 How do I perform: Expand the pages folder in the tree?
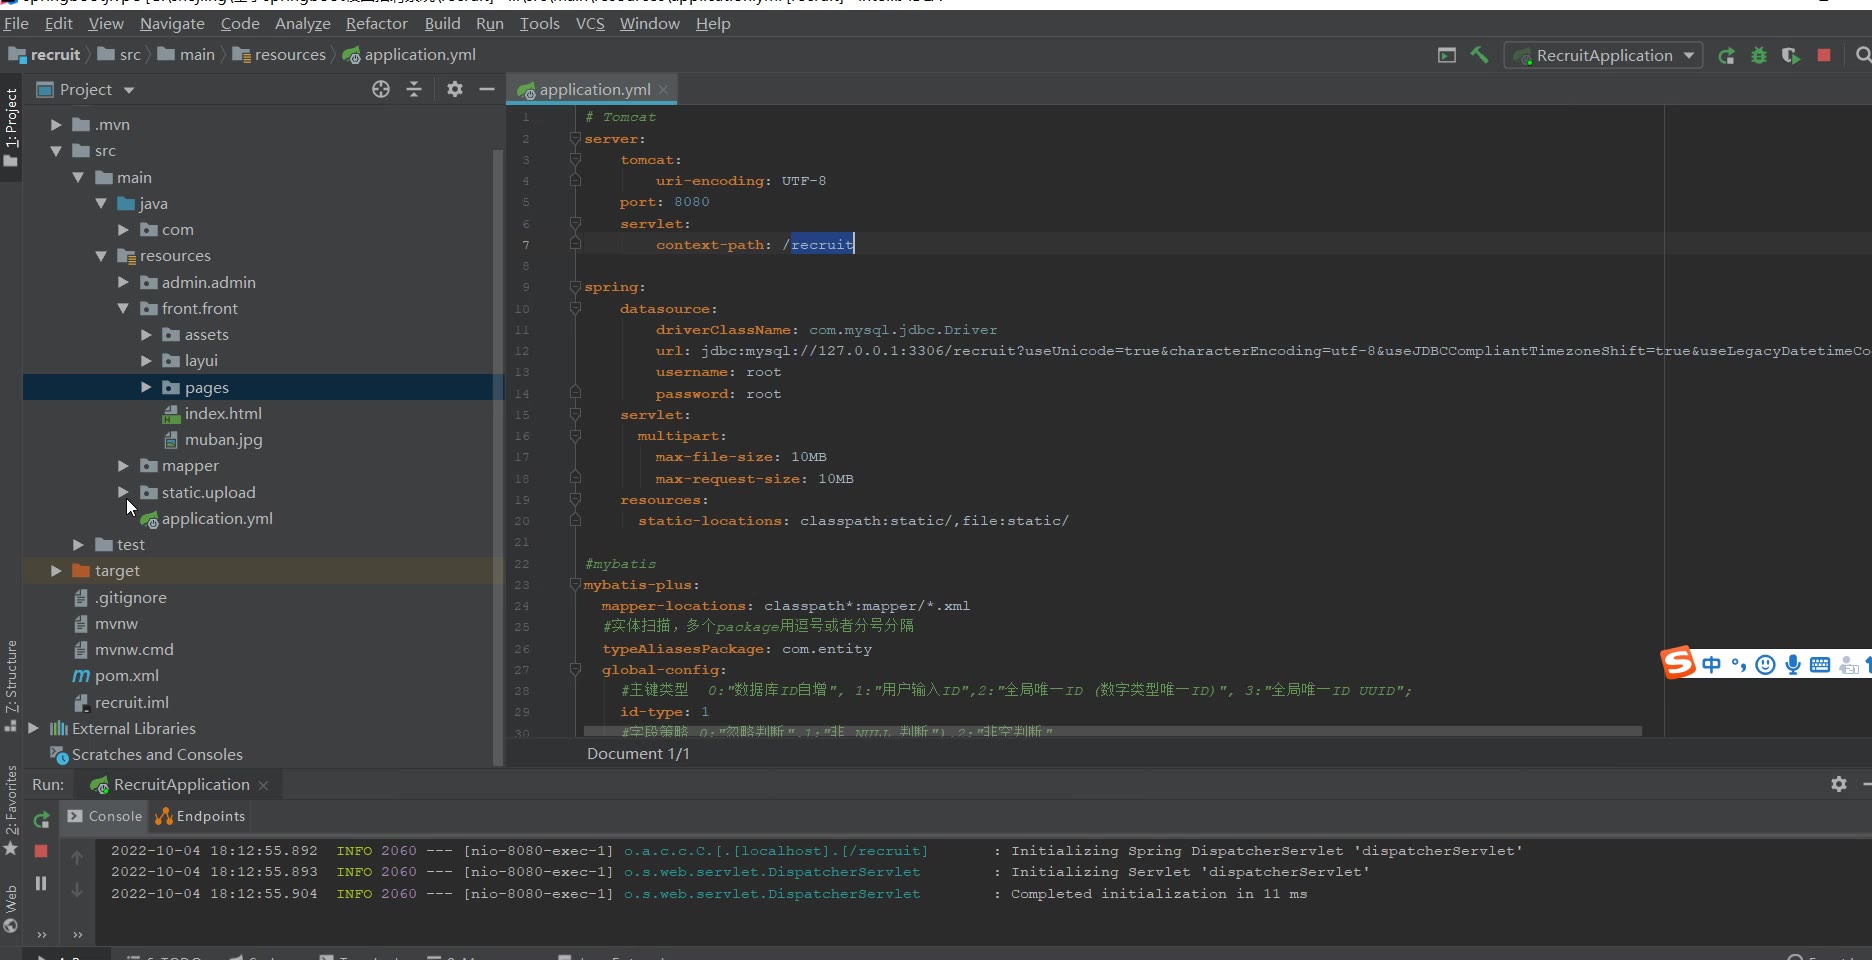[x=146, y=387]
